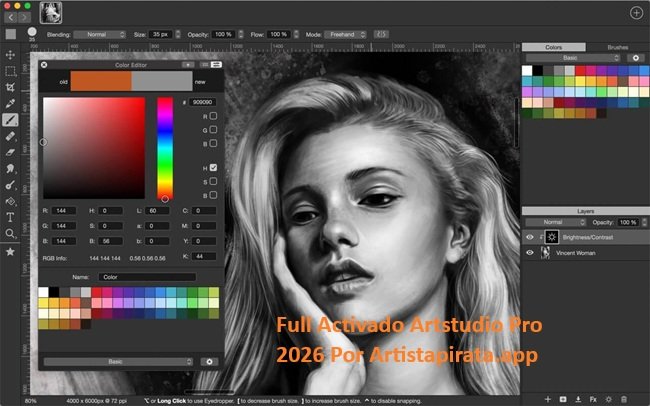
Task: Adjust brush Flow stepper
Action: 296,34
